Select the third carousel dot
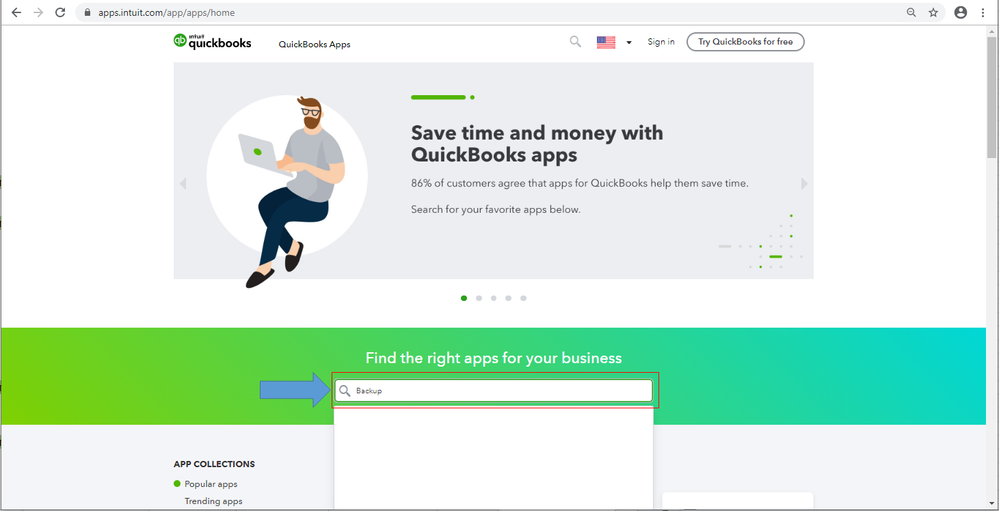The image size is (999, 511). tap(493, 298)
